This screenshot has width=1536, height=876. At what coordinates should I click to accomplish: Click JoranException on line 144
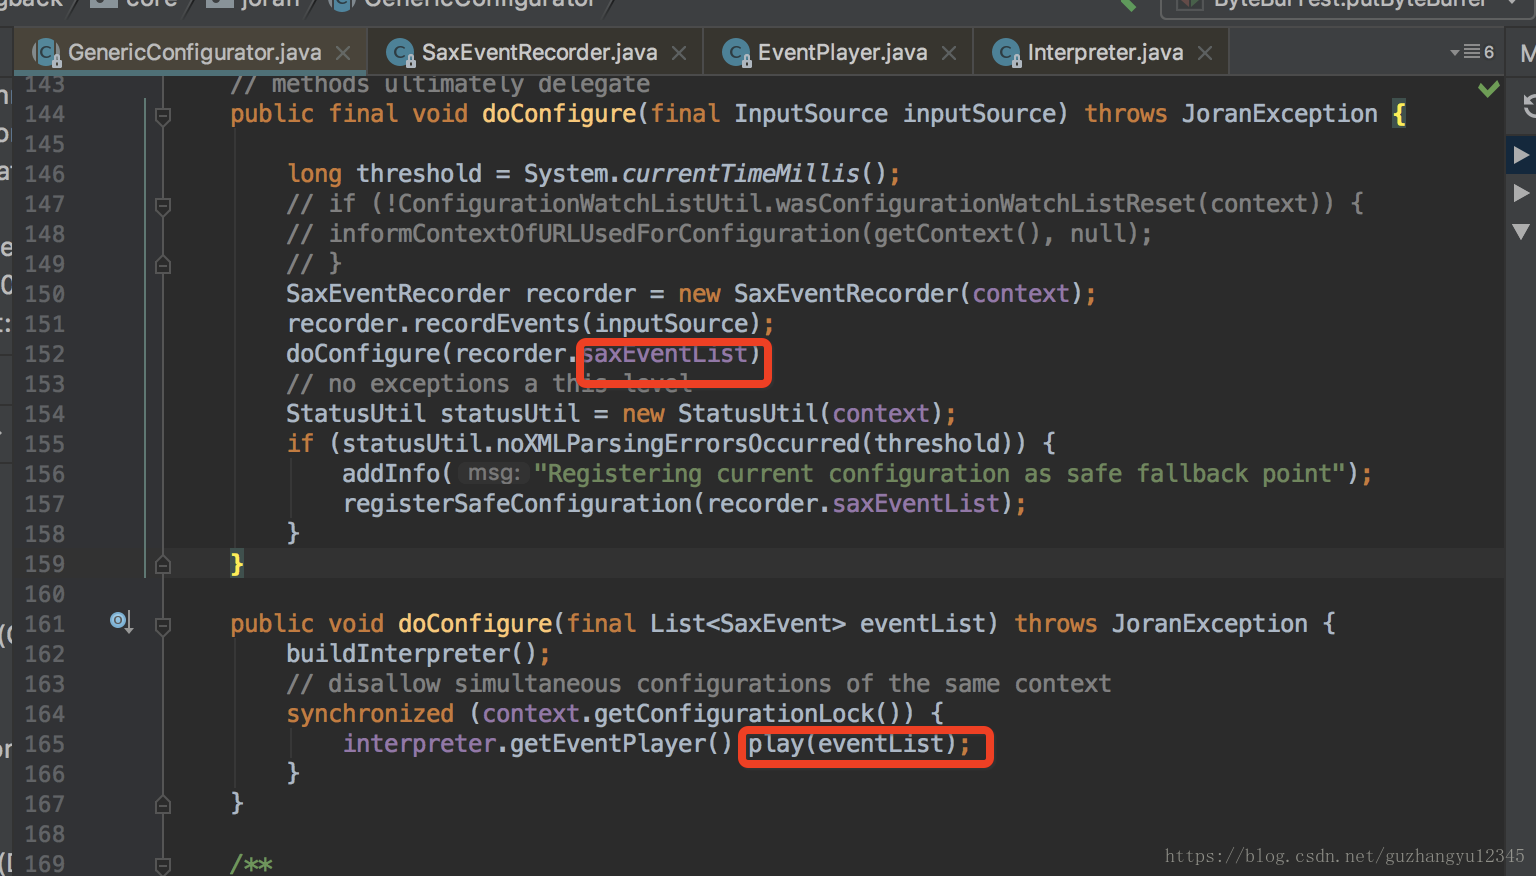[x=1280, y=114]
